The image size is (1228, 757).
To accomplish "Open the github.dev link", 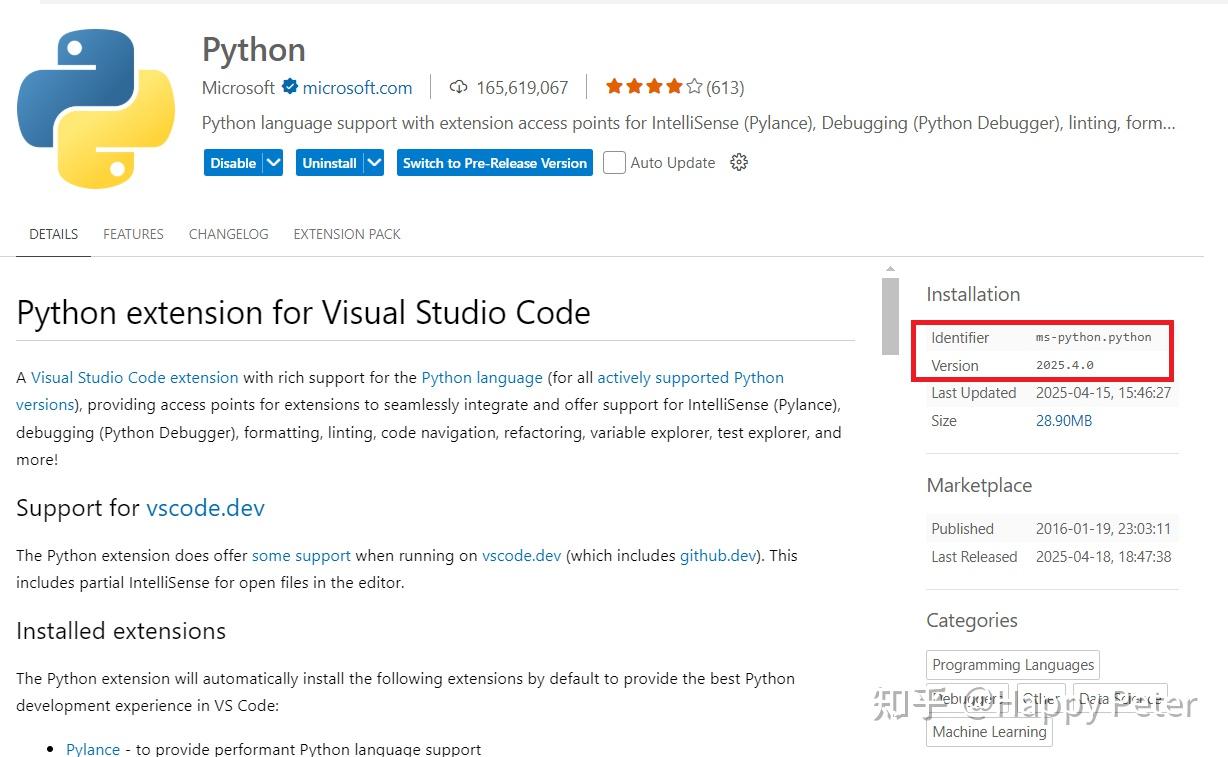I will click(x=718, y=555).
